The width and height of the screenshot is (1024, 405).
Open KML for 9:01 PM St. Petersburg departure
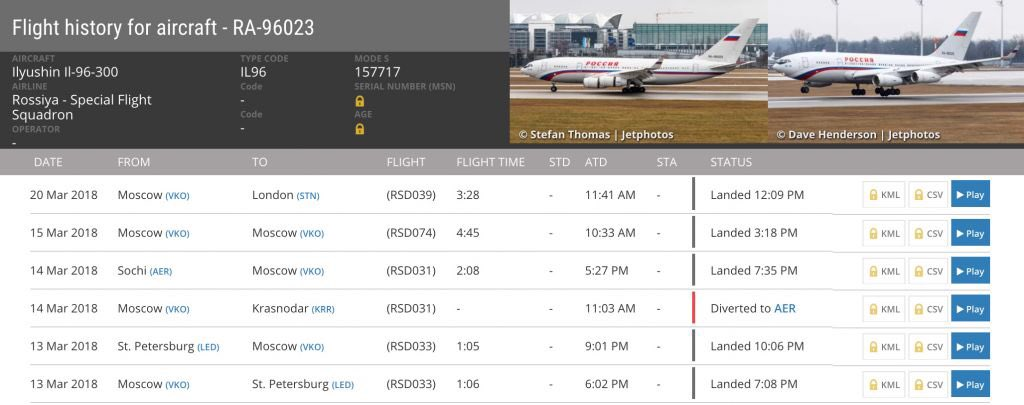pos(884,346)
